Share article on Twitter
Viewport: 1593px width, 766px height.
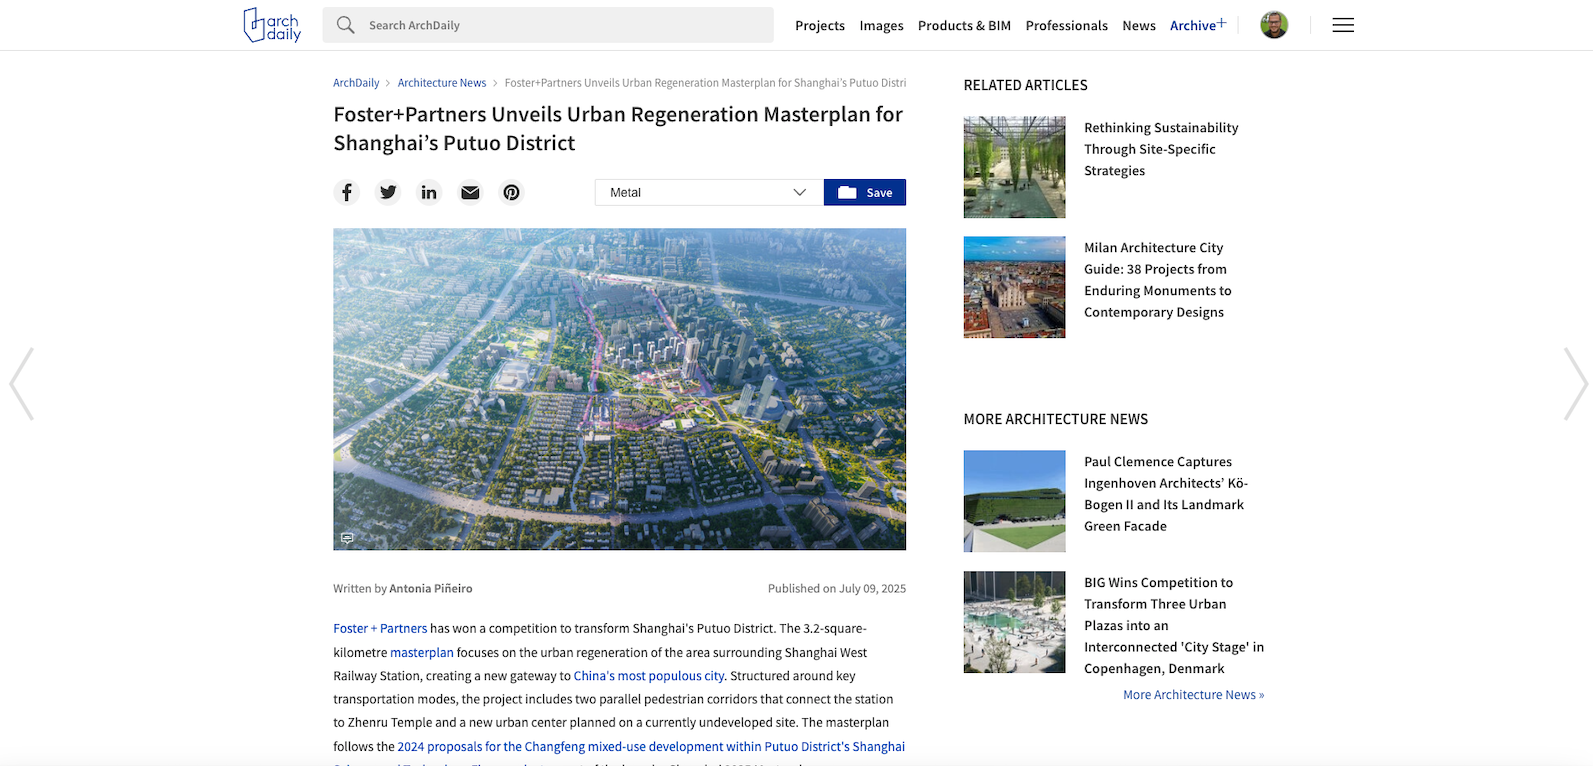click(388, 192)
